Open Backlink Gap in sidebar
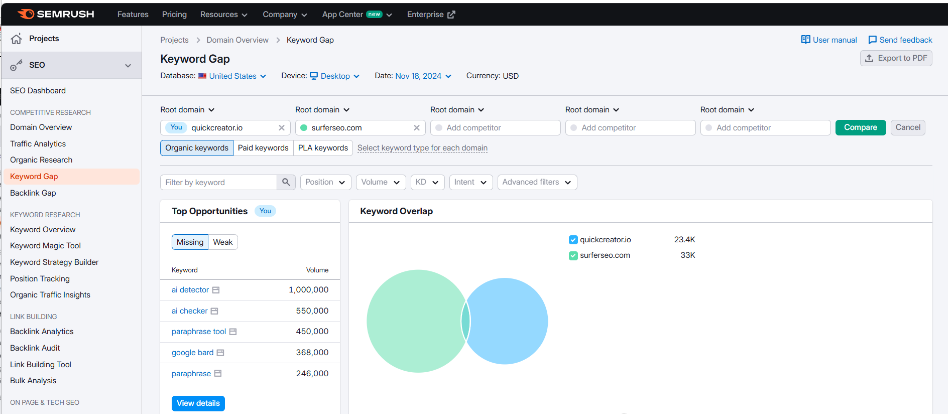The image size is (948, 414). pos(33,193)
